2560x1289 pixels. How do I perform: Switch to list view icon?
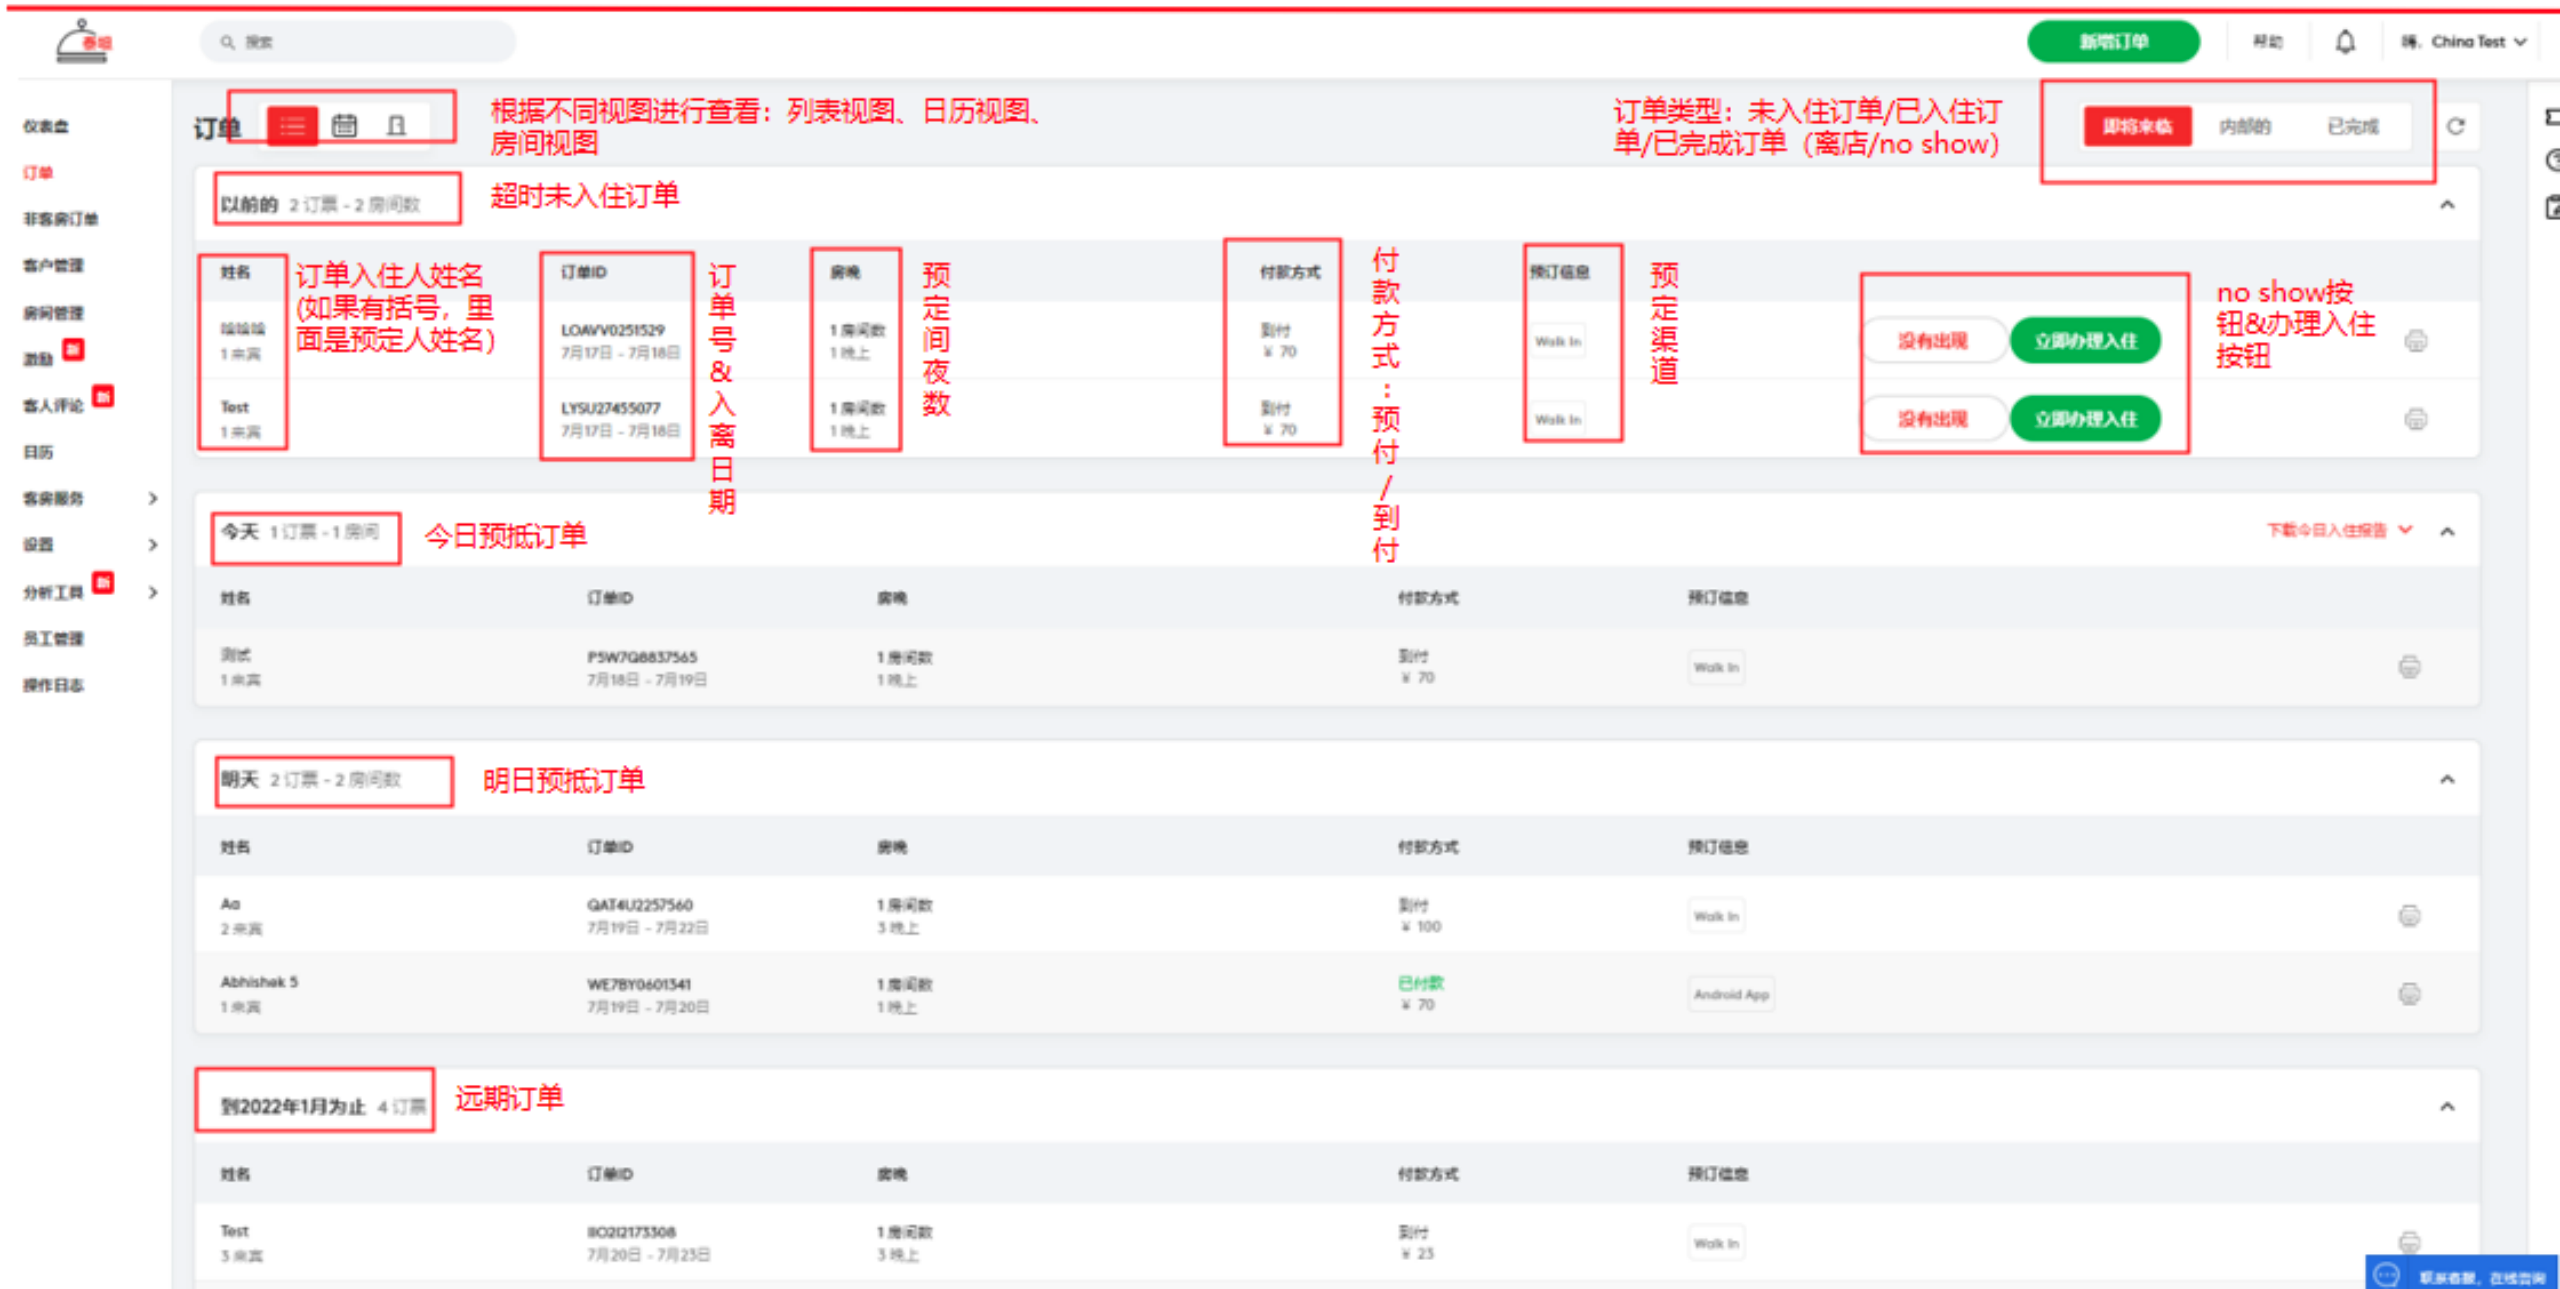(x=292, y=126)
